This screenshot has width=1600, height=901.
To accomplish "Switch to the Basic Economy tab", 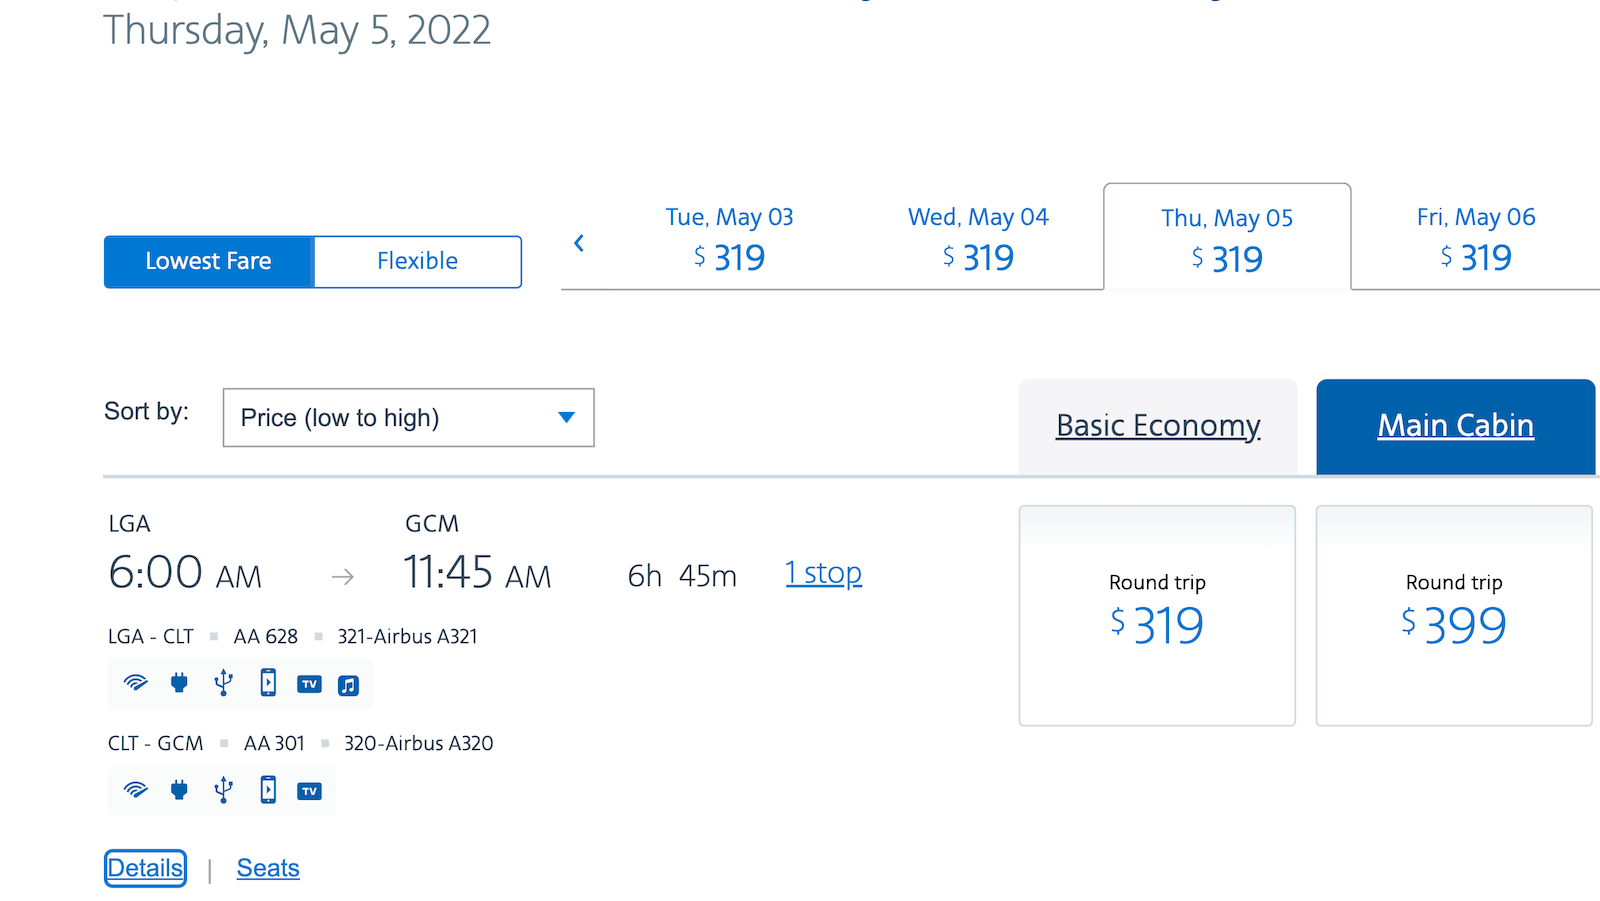I will coord(1157,426).
